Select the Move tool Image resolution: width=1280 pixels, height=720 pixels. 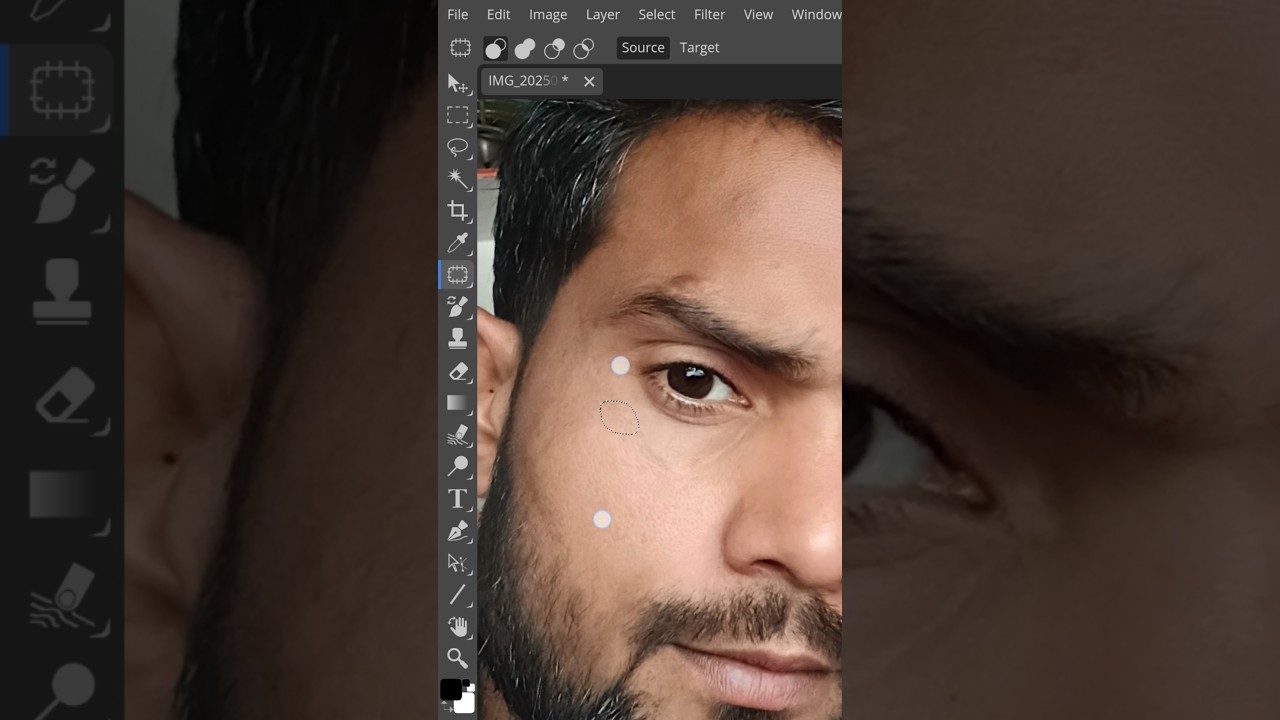pos(458,83)
